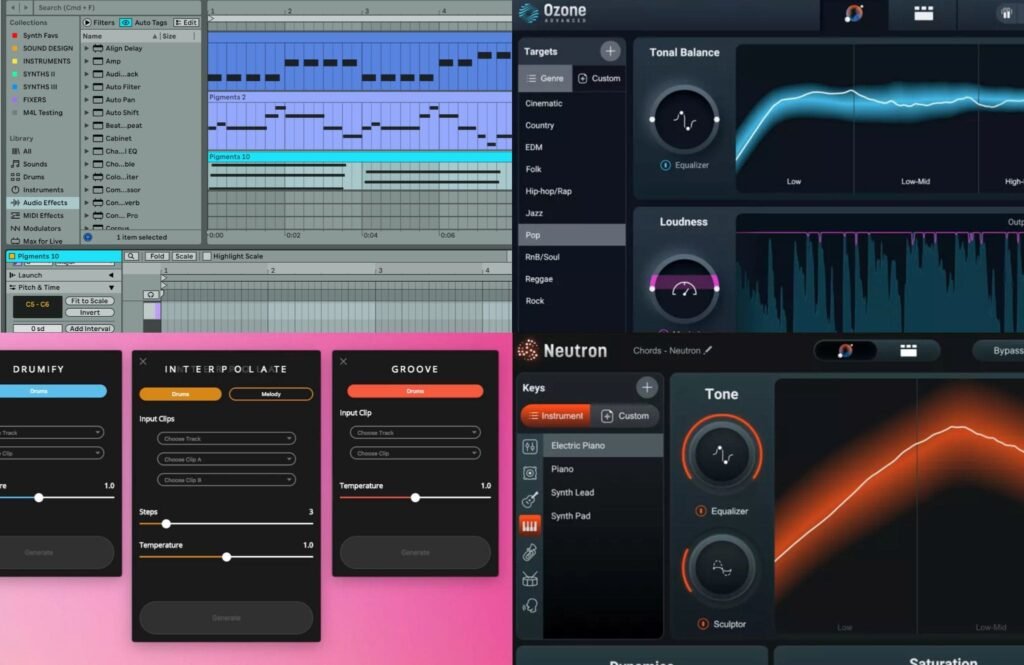Toggle the Scale button in MIDI editor

coord(184,256)
